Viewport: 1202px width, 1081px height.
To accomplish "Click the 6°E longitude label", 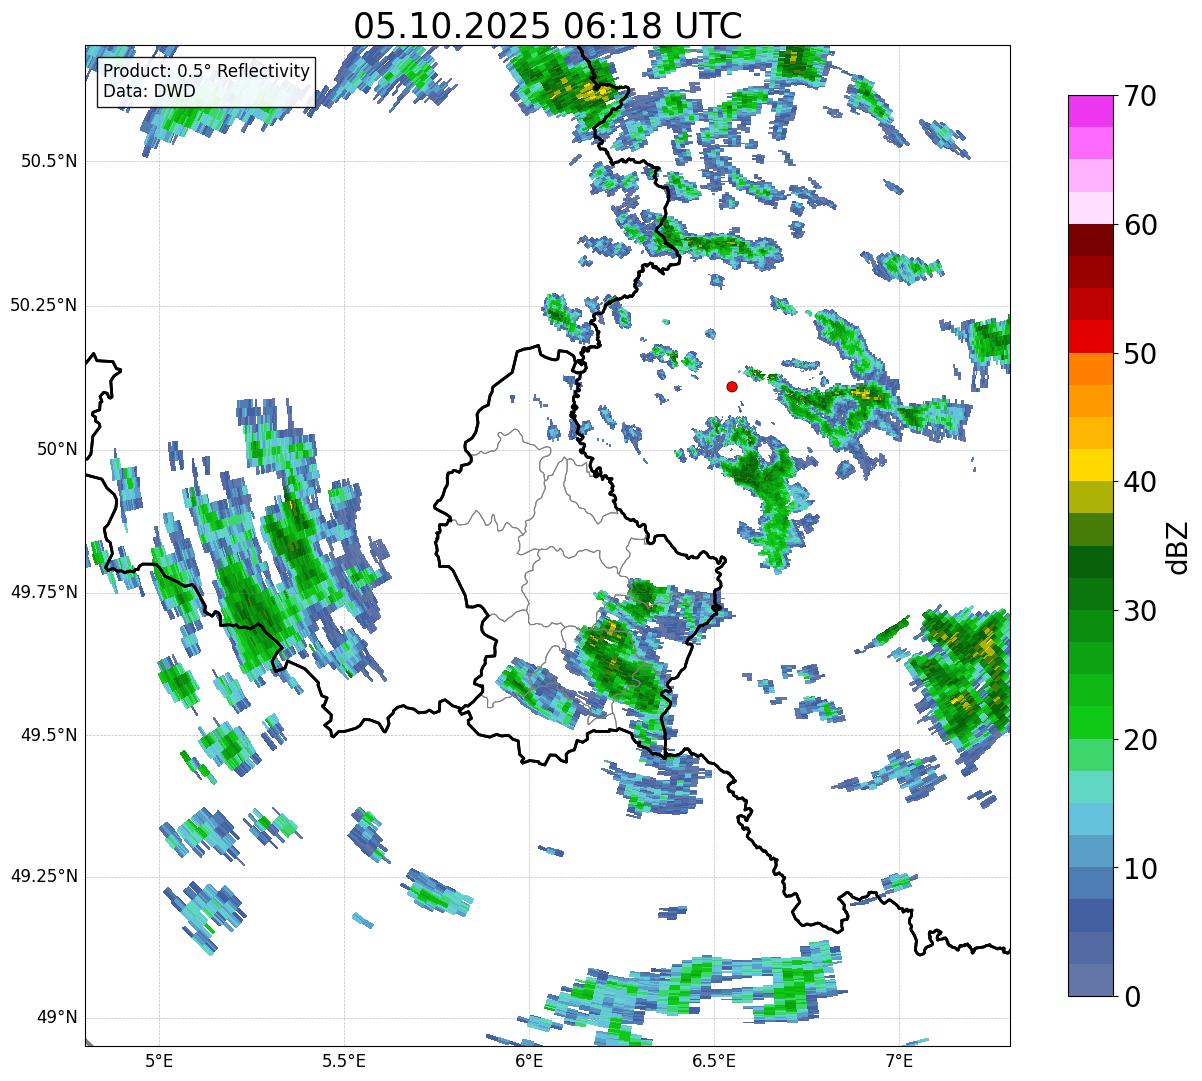I will [529, 1061].
